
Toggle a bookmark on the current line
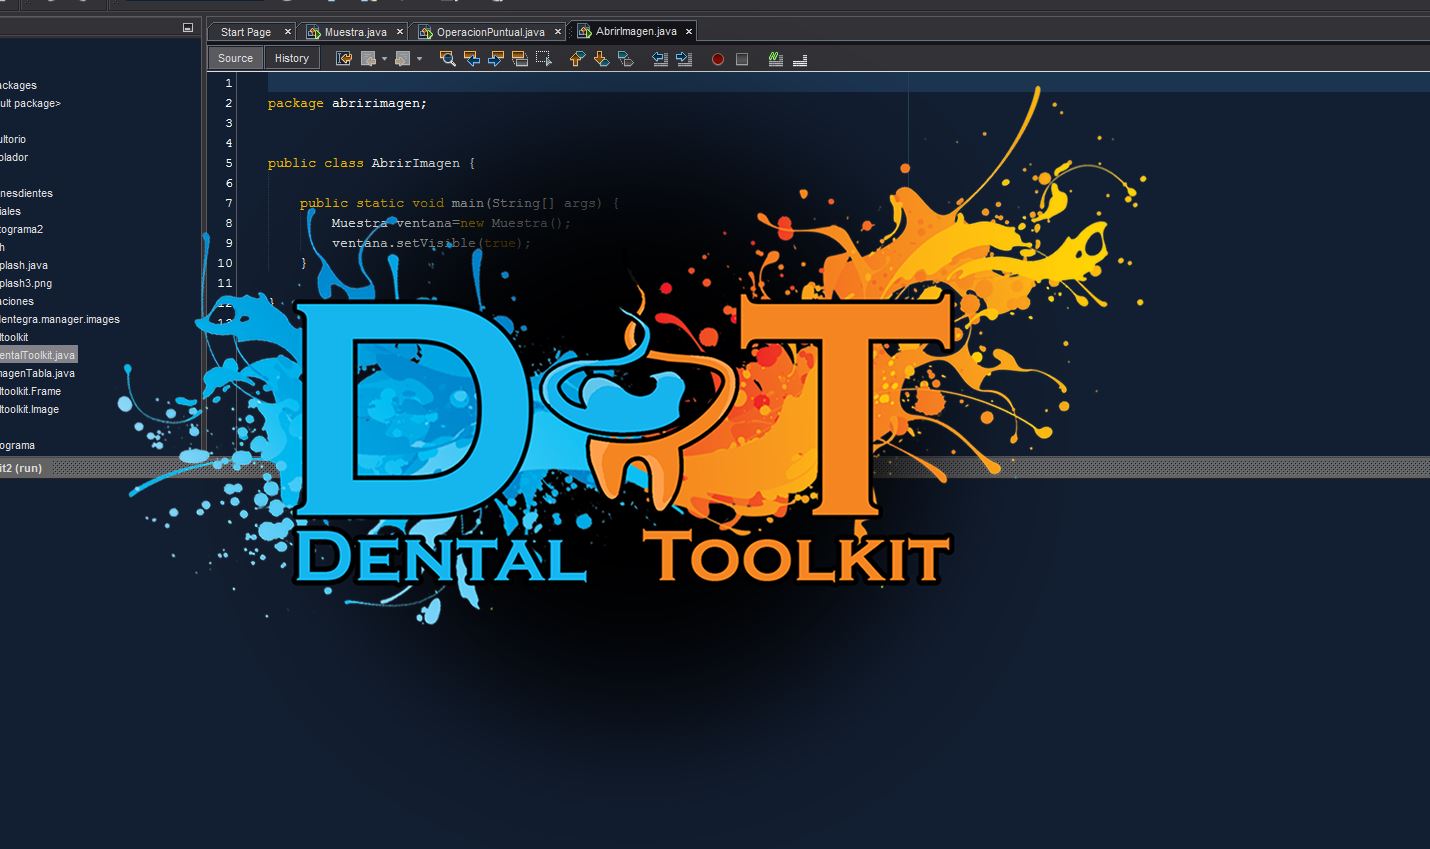(x=625, y=58)
